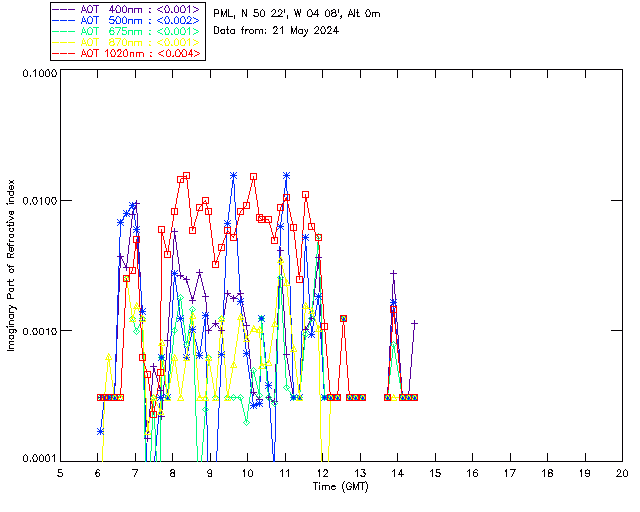Click the x-axis tick label 9
Viewport: 640px width, 512px height.
[210, 473]
